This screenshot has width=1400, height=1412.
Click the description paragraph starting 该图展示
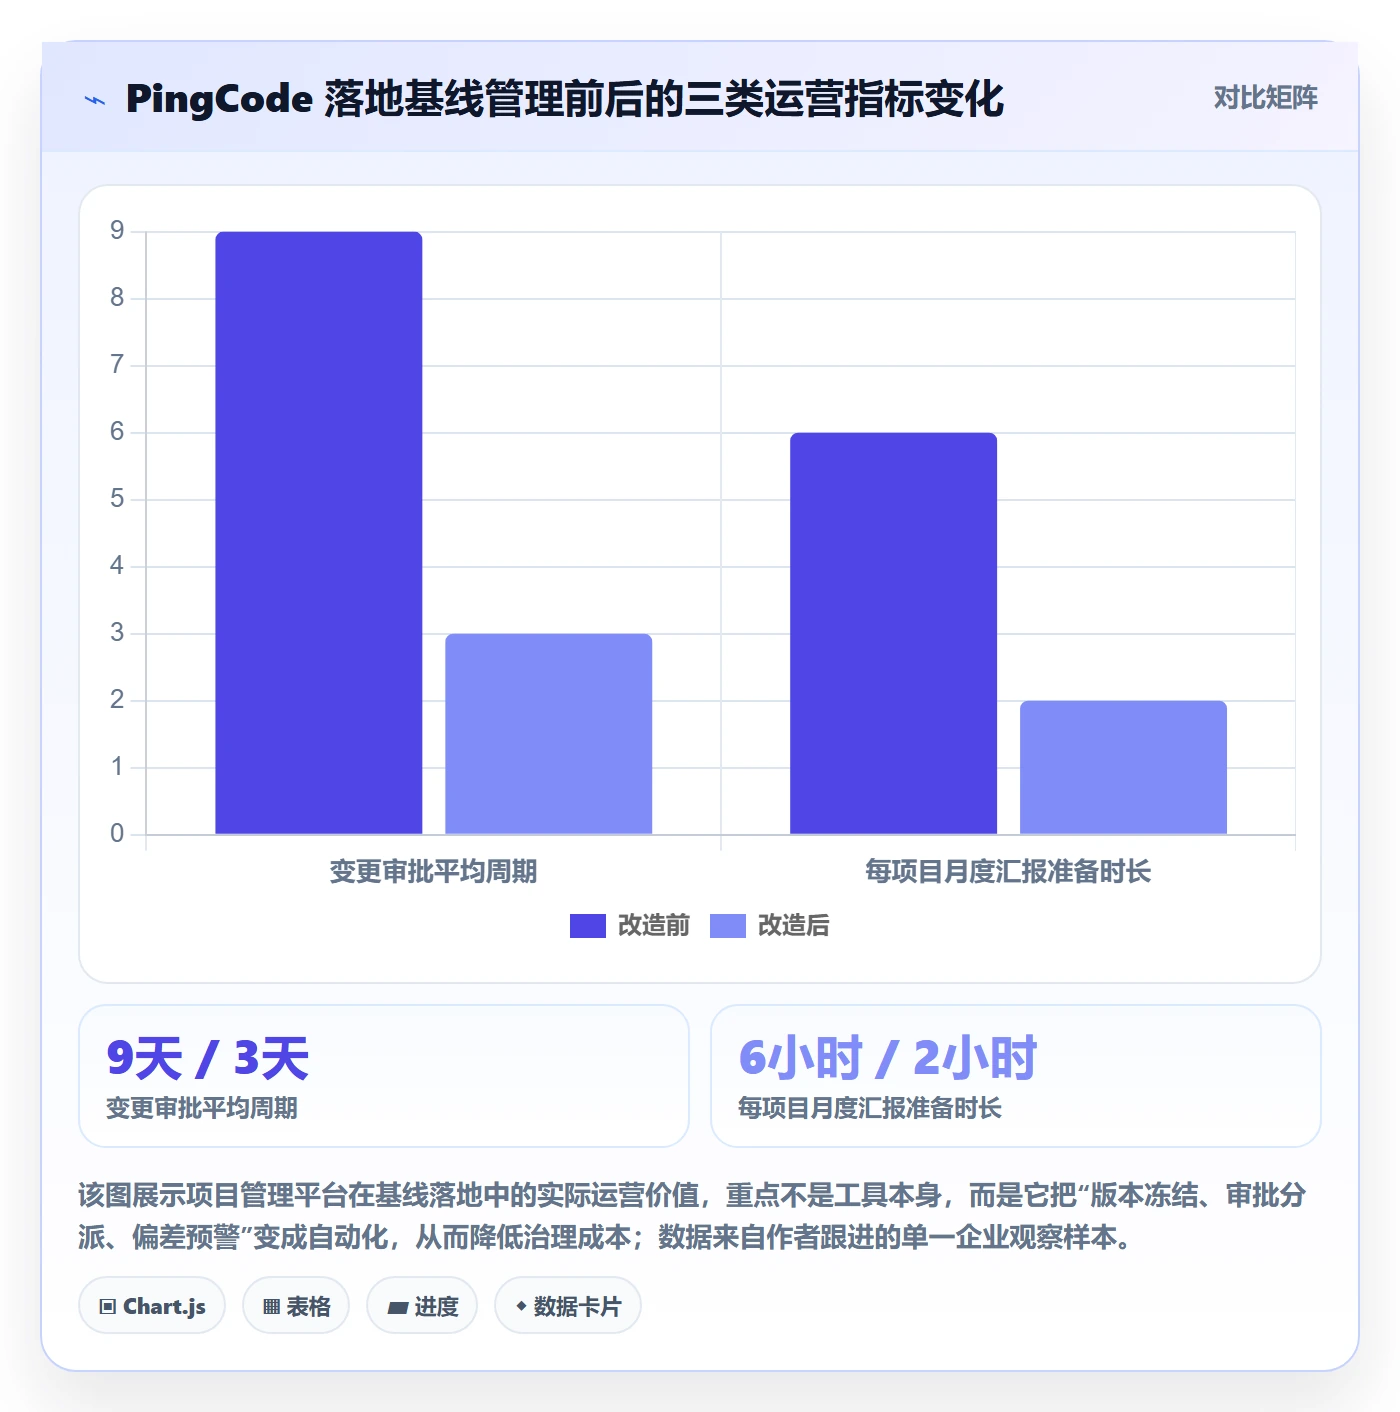point(692,1216)
